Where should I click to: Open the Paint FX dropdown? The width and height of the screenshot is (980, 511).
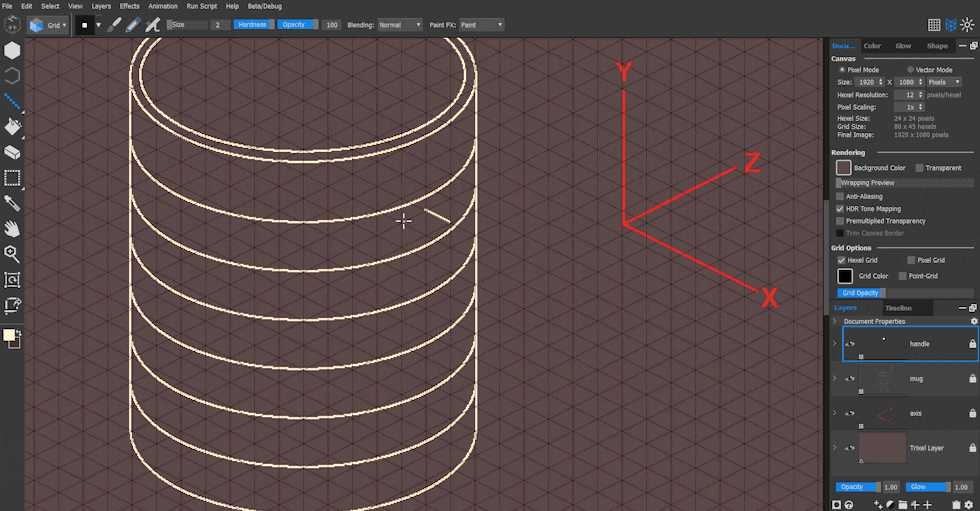(x=481, y=25)
